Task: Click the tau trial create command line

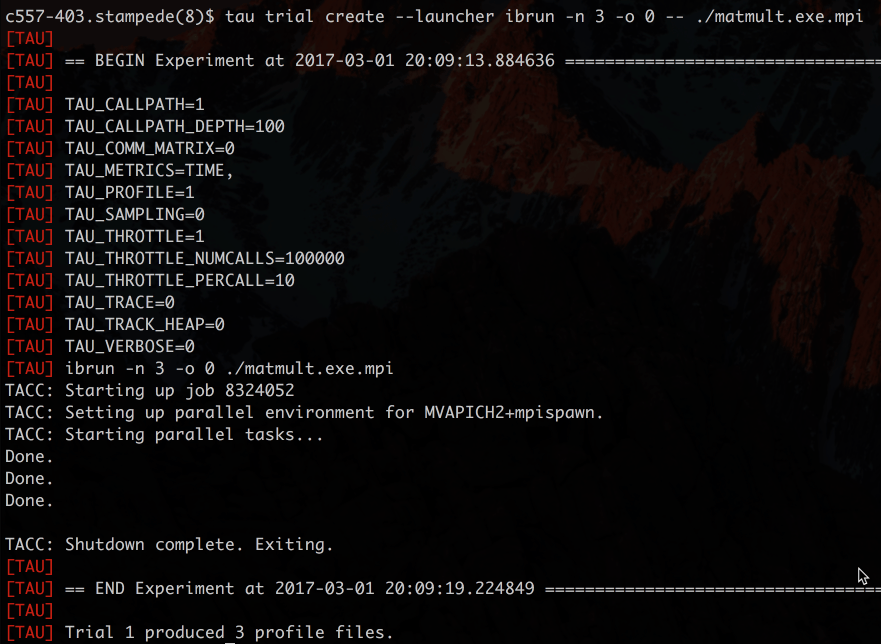Action: 434,16
